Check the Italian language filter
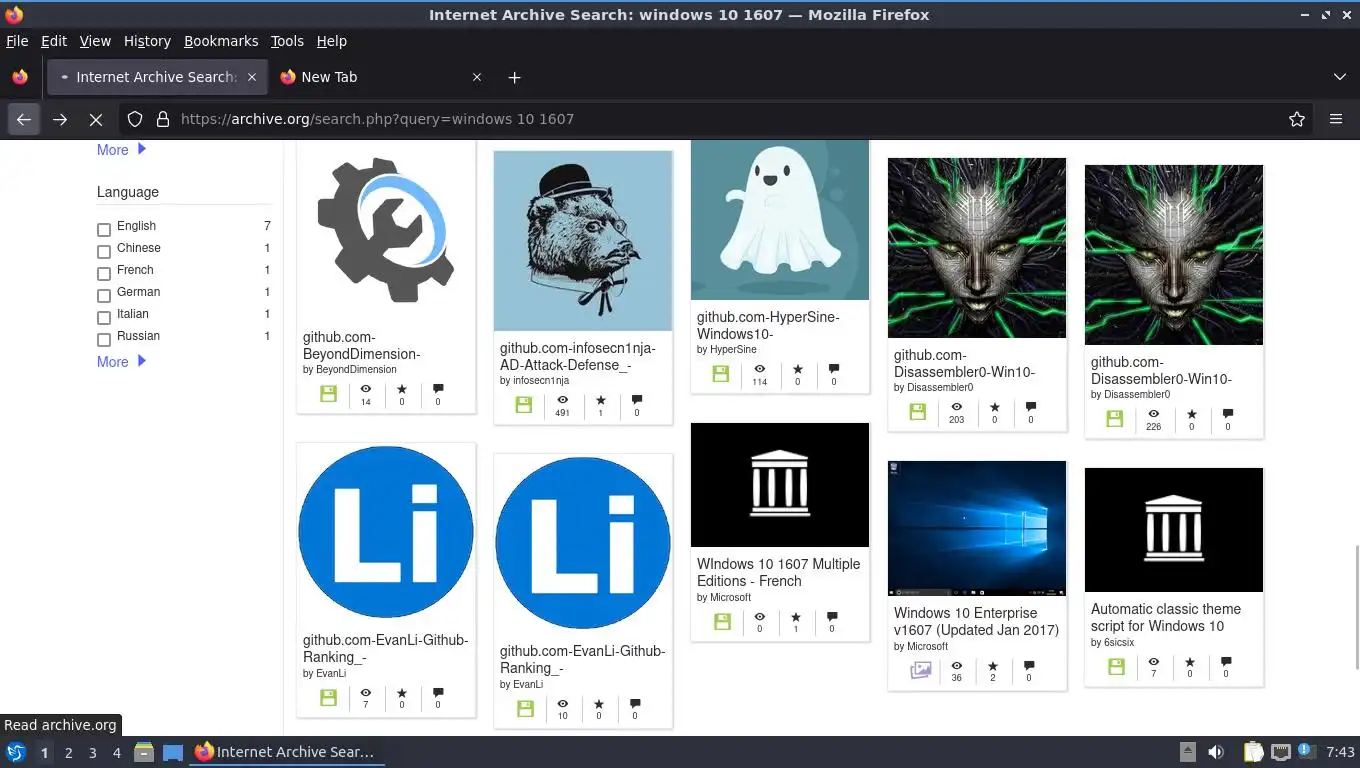Screen dimensions: 1360x768 (103, 318)
